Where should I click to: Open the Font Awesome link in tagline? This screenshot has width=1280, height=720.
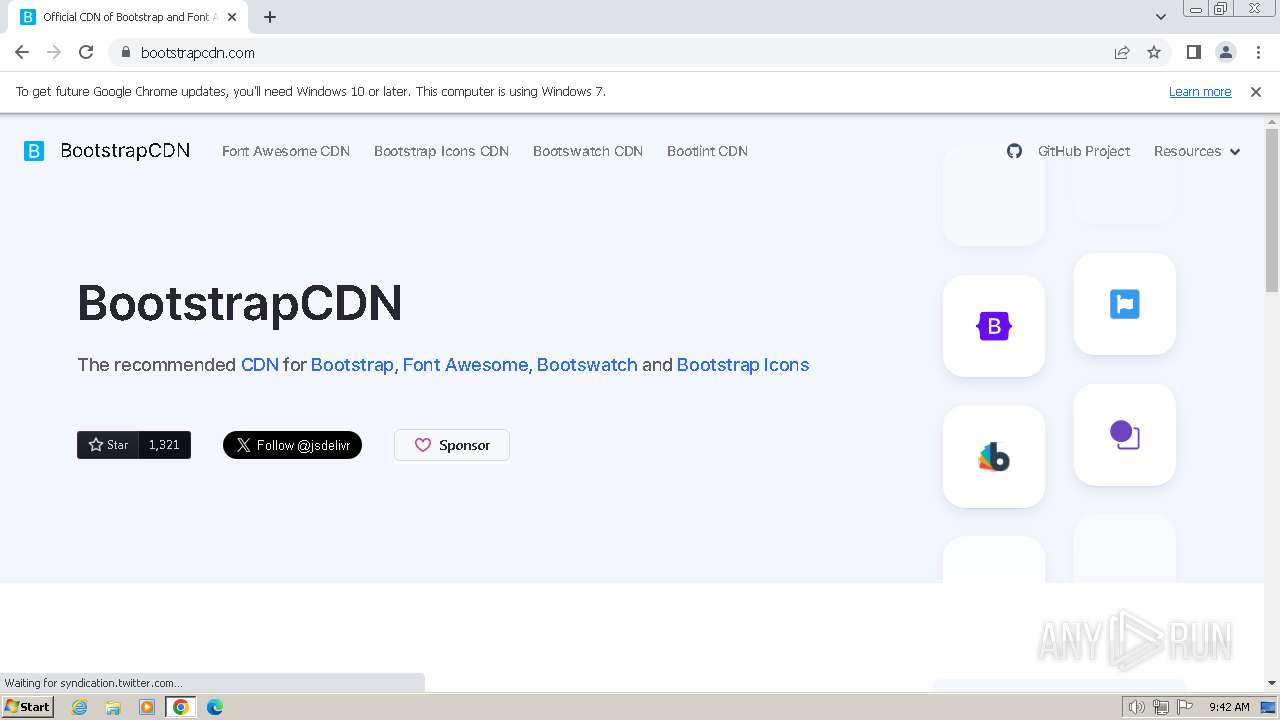point(465,365)
